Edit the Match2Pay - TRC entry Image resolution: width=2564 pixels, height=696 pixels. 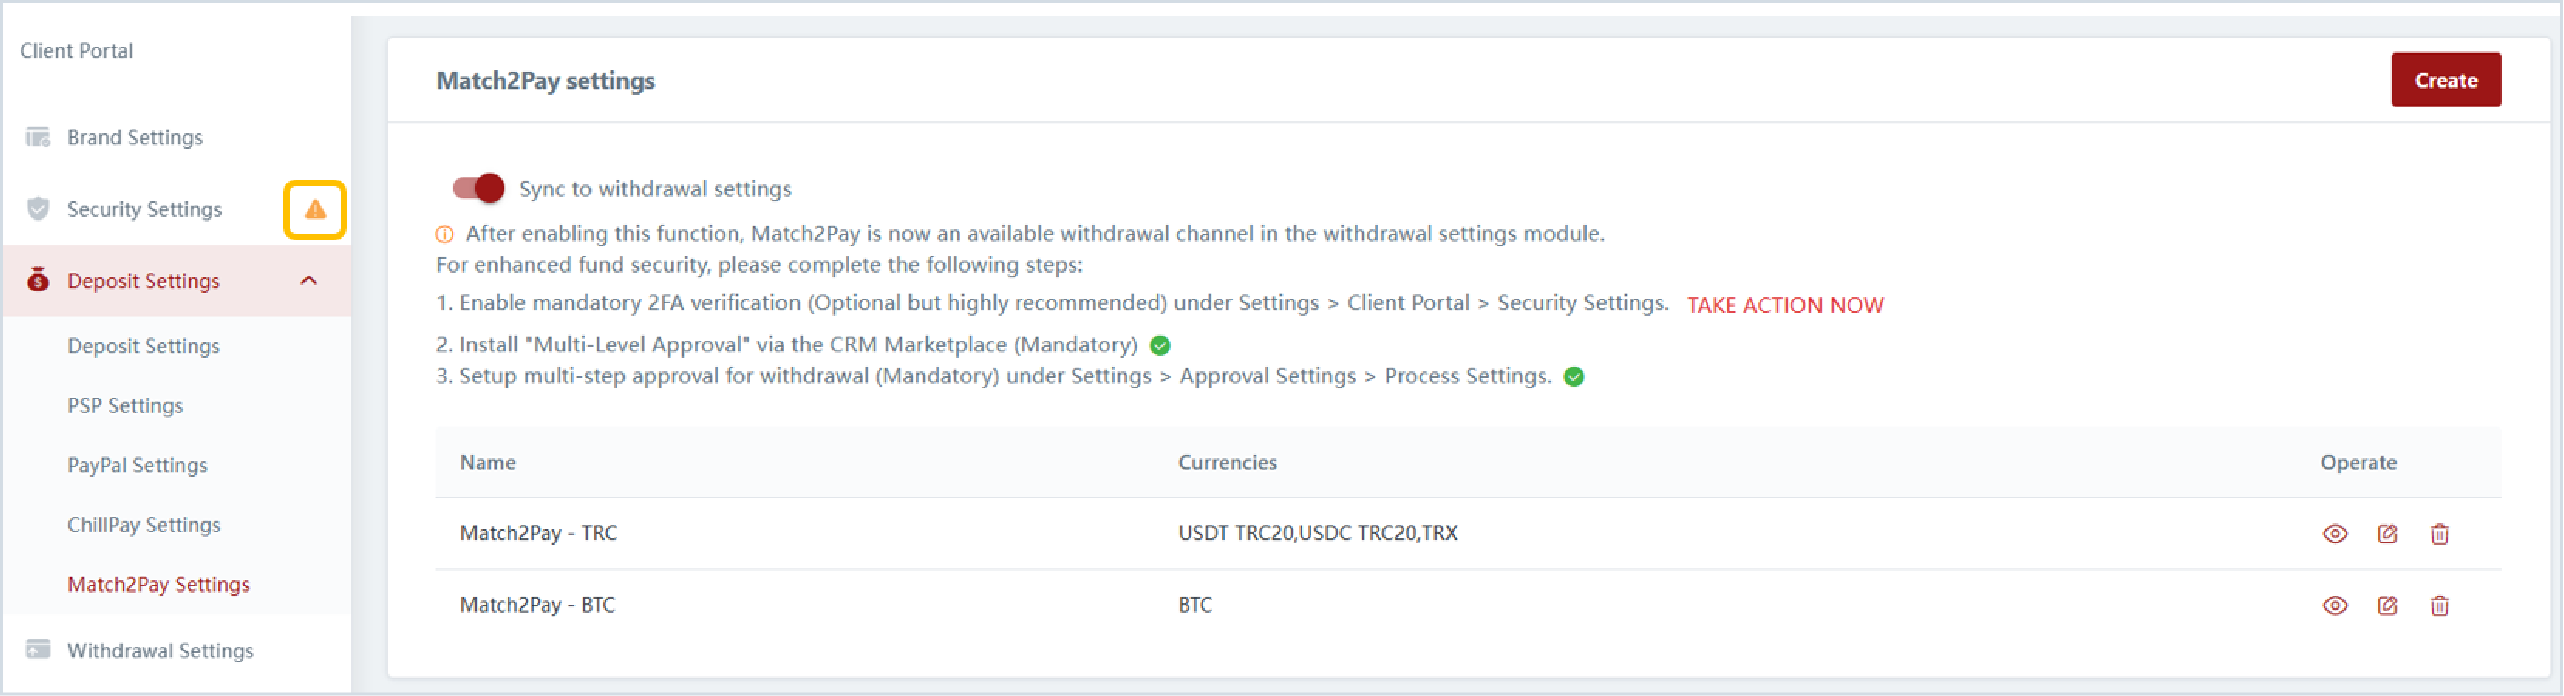pos(2388,534)
